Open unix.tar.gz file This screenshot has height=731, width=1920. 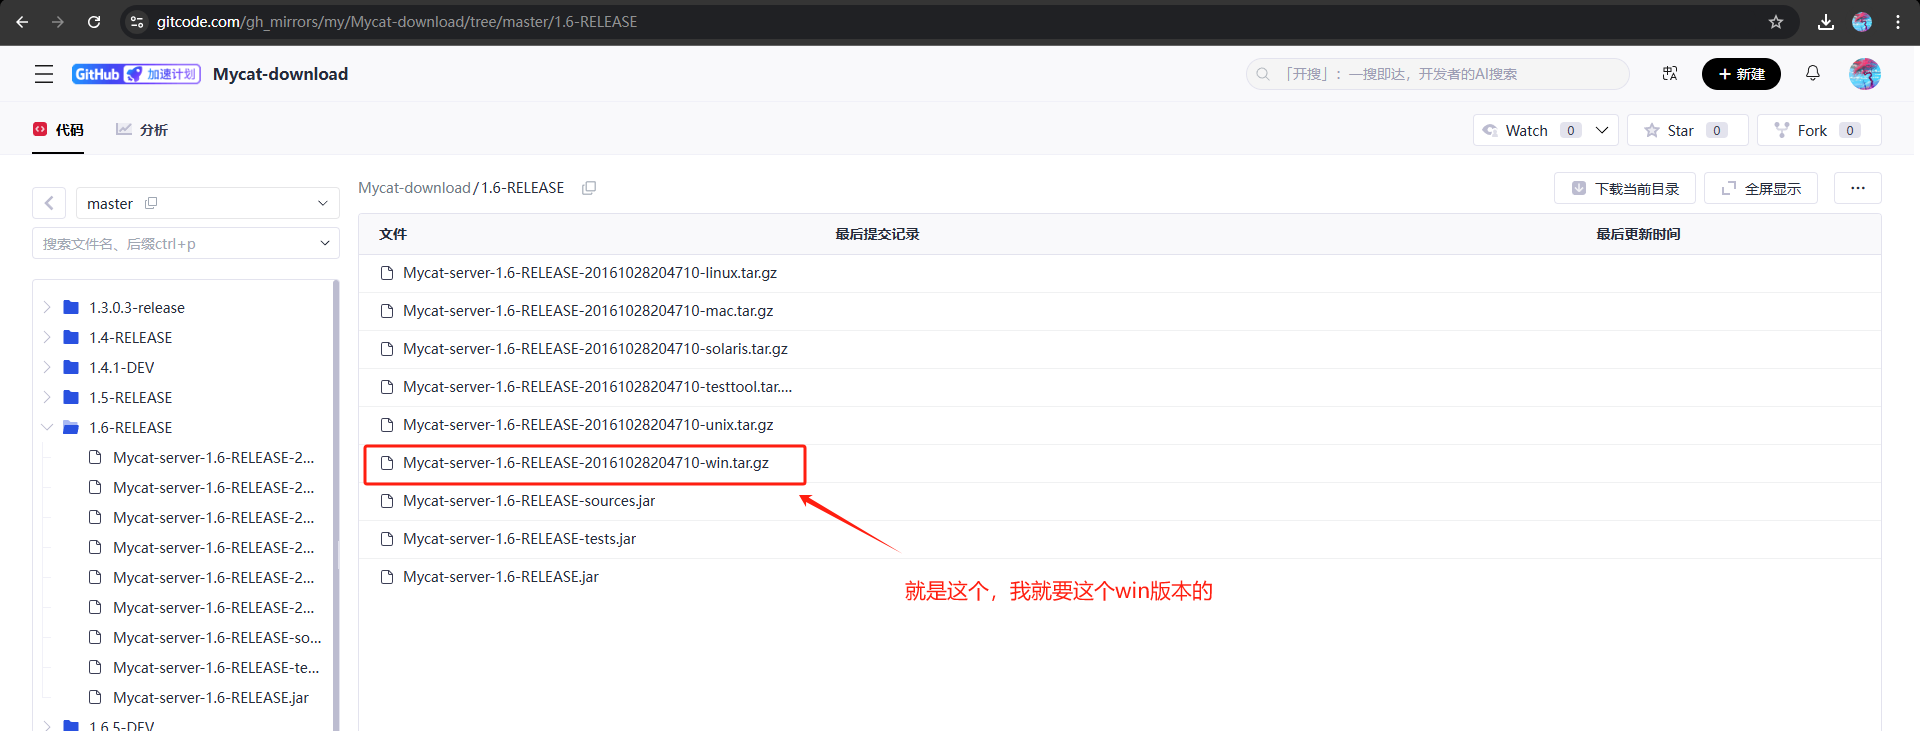pos(588,425)
